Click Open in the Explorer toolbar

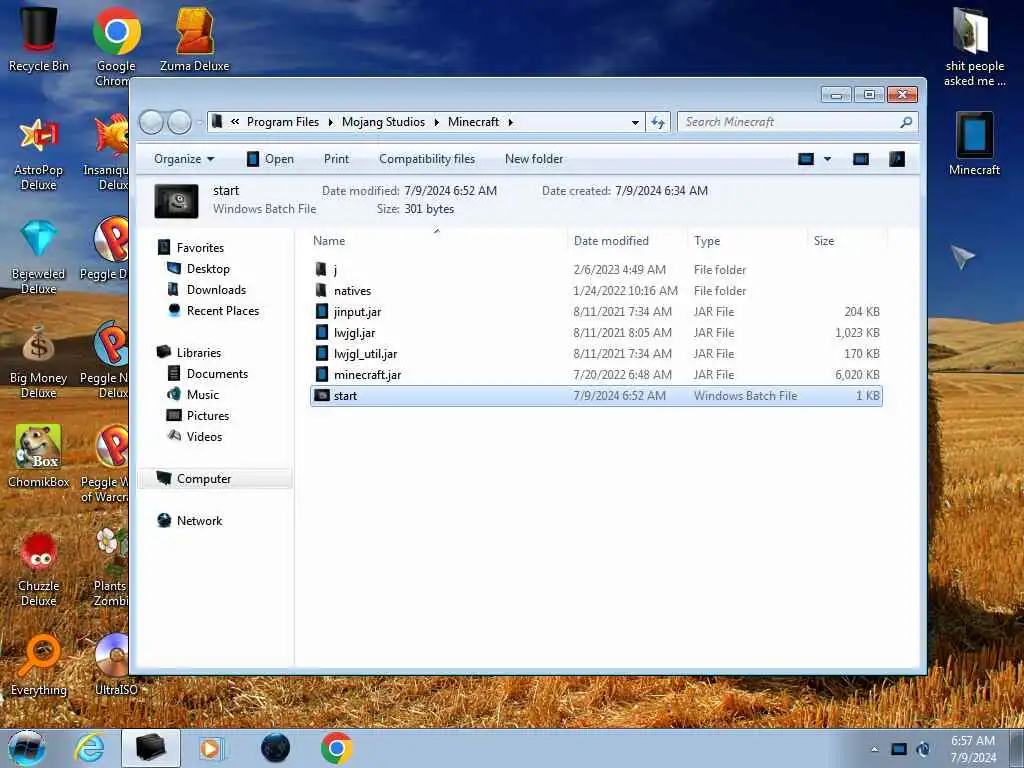pos(270,159)
